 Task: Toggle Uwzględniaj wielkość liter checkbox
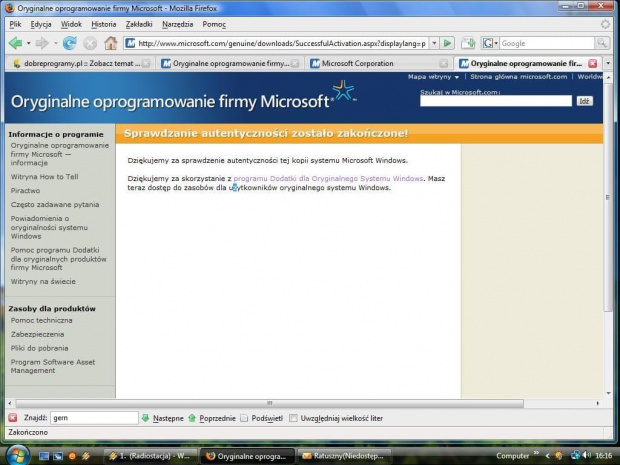point(294,418)
